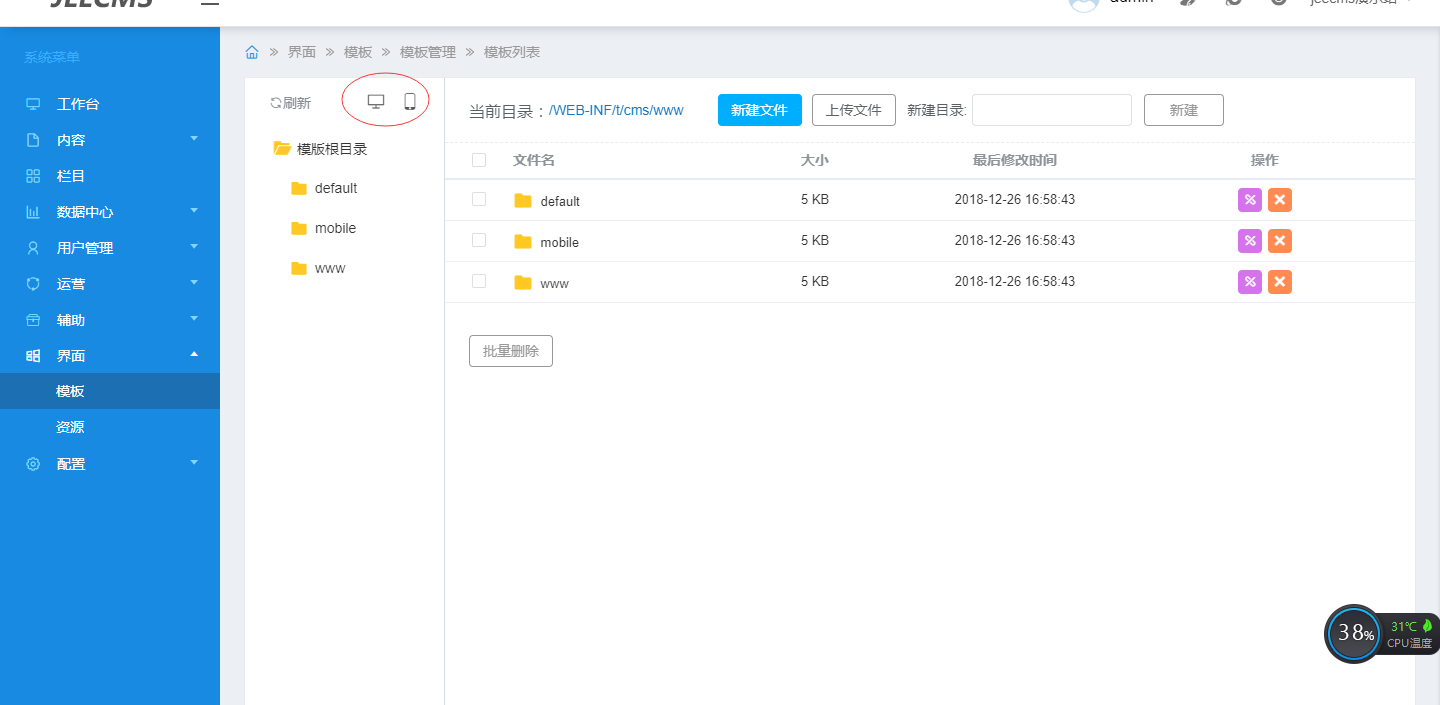Delete the default folder with orange X

[x=1279, y=200]
